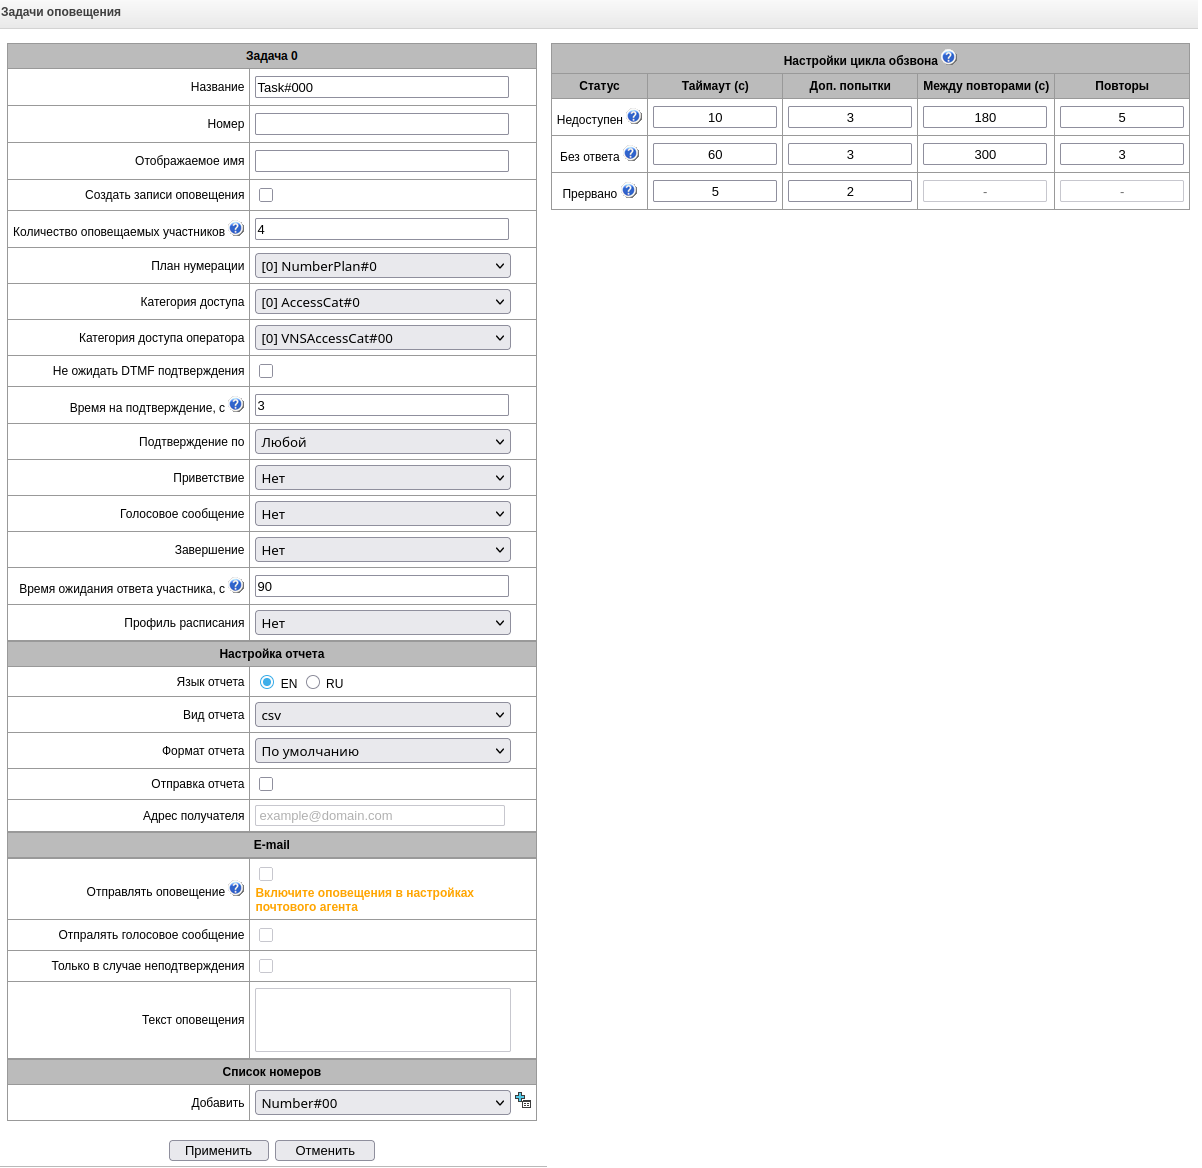Image resolution: width=1202 pixels, height=1168 pixels.
Task: Select RU report language radio button
Action: pos(313,682)
